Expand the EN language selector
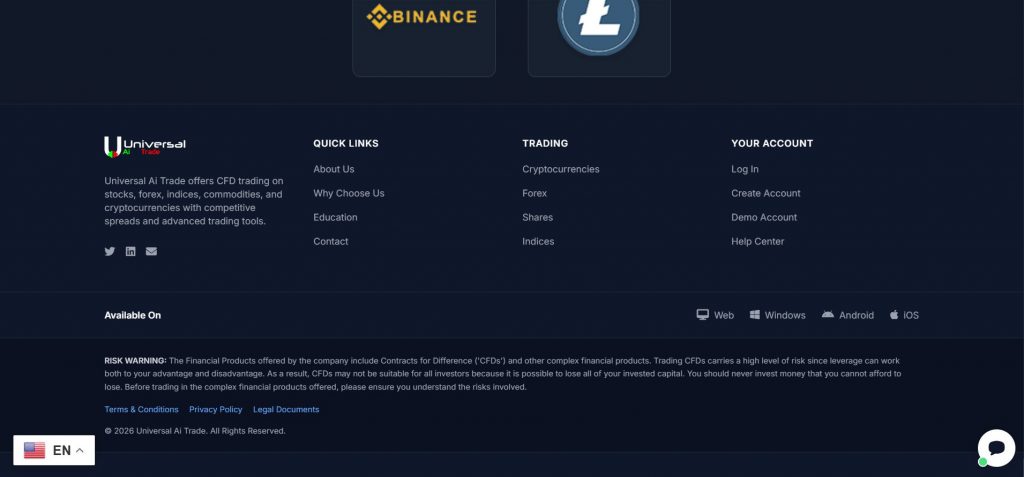 coord(54,451)
